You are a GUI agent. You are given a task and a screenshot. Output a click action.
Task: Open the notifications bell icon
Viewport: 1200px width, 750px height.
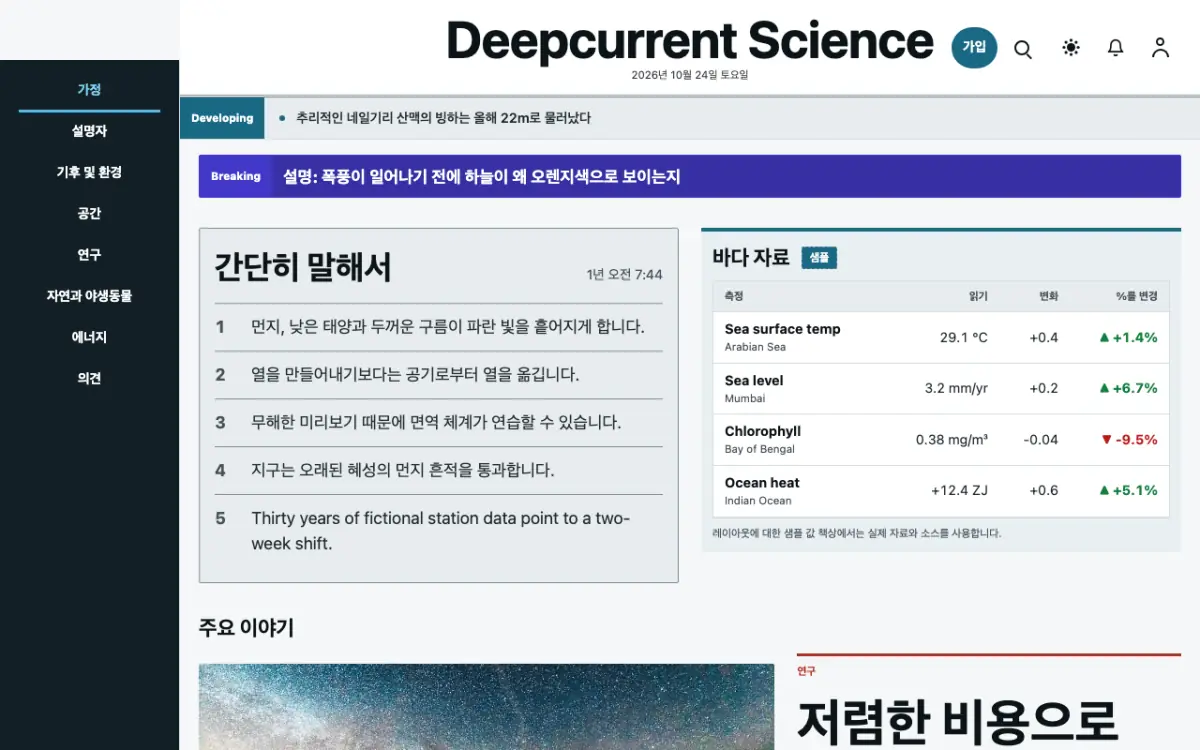point(1116,48)
